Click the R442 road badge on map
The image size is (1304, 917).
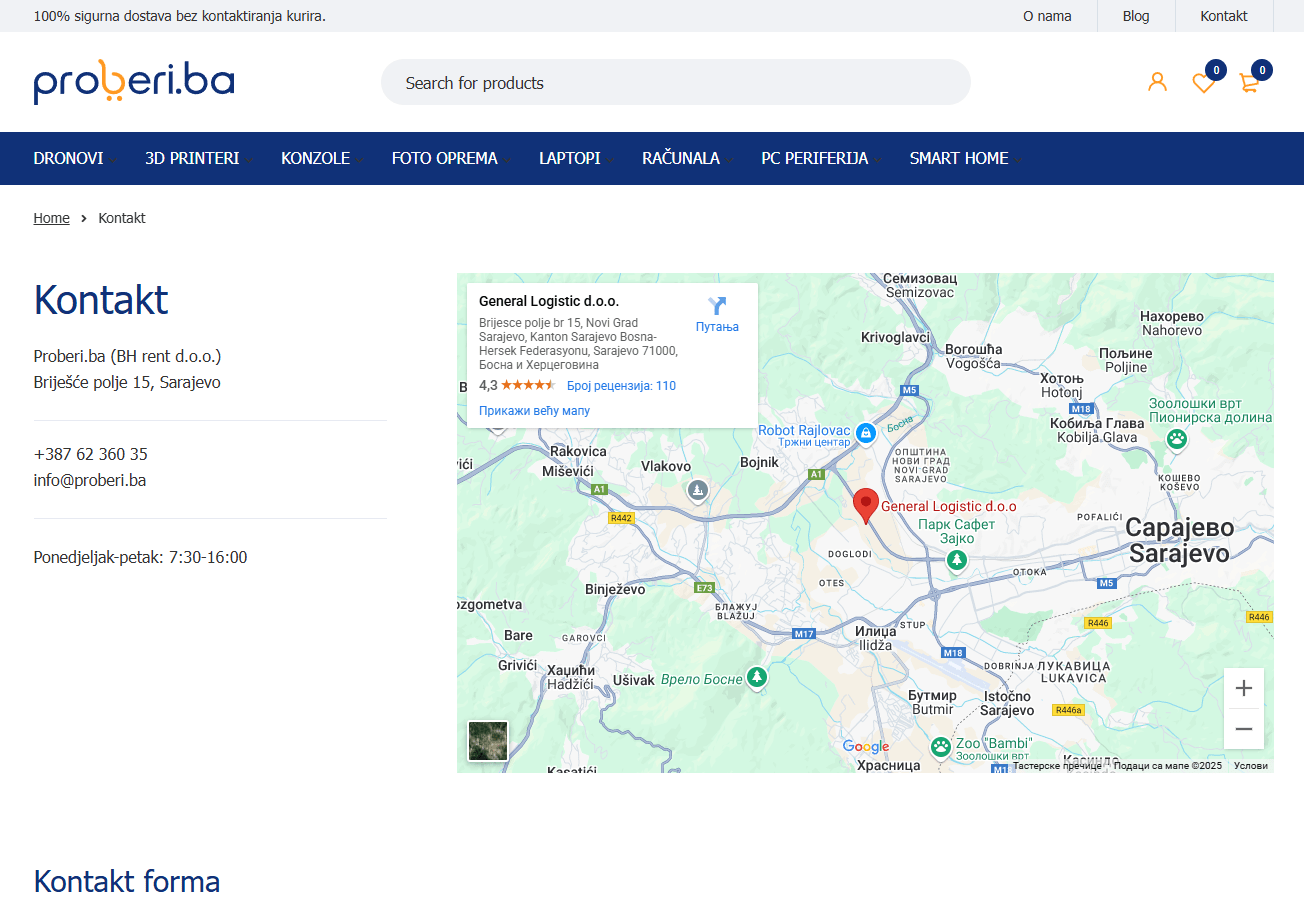click(621, 518)
